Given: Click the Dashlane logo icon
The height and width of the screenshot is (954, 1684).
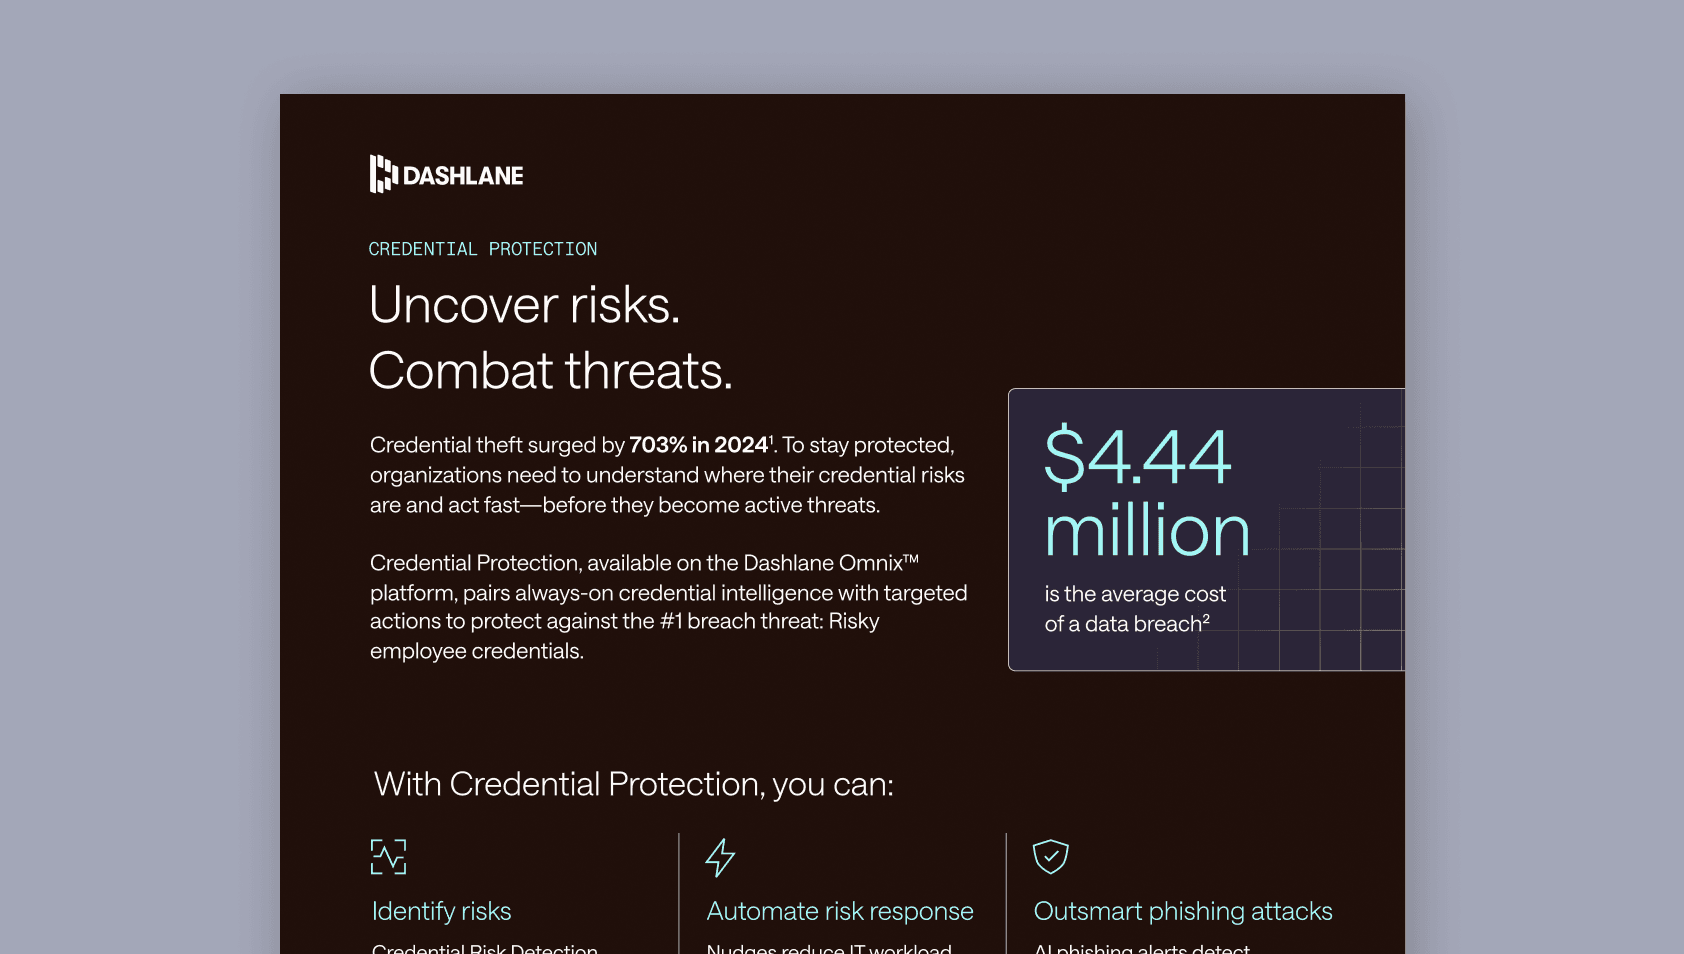Looking at the screenshot, I should 383,174.
